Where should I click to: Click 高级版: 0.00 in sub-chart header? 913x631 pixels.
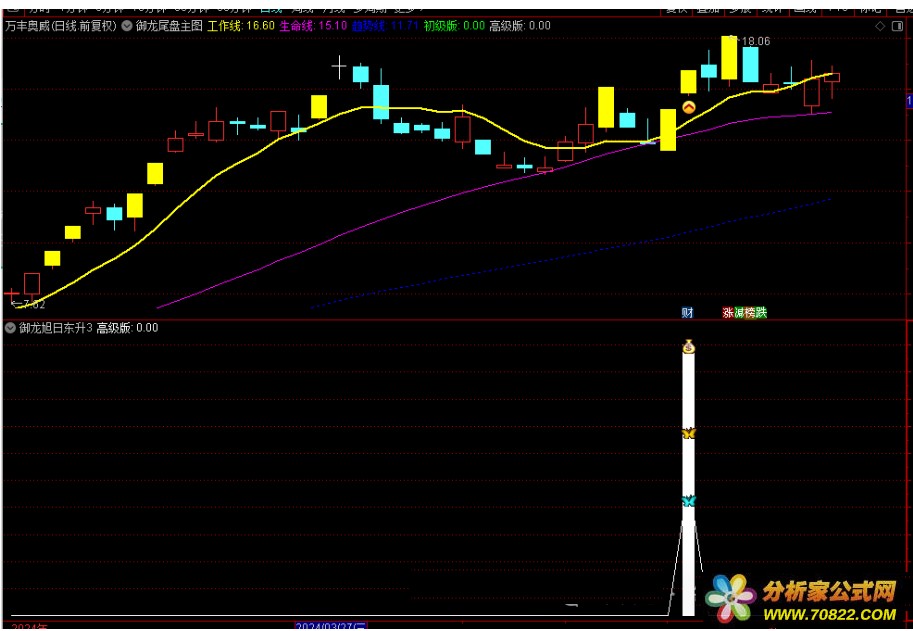pos(127,328)
